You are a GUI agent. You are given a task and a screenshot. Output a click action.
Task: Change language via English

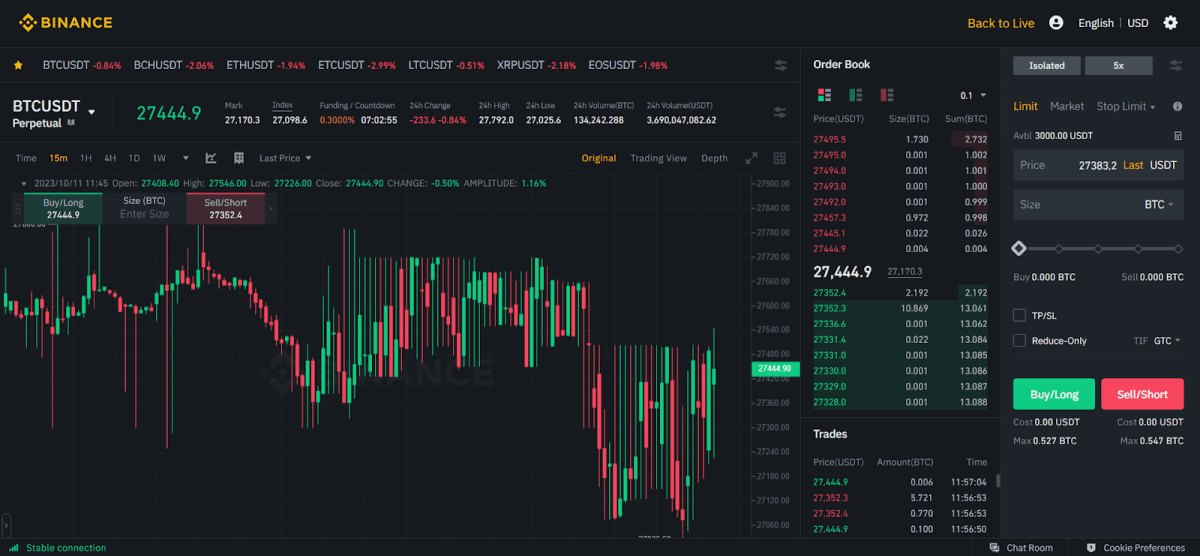[x=1096, y=23]
